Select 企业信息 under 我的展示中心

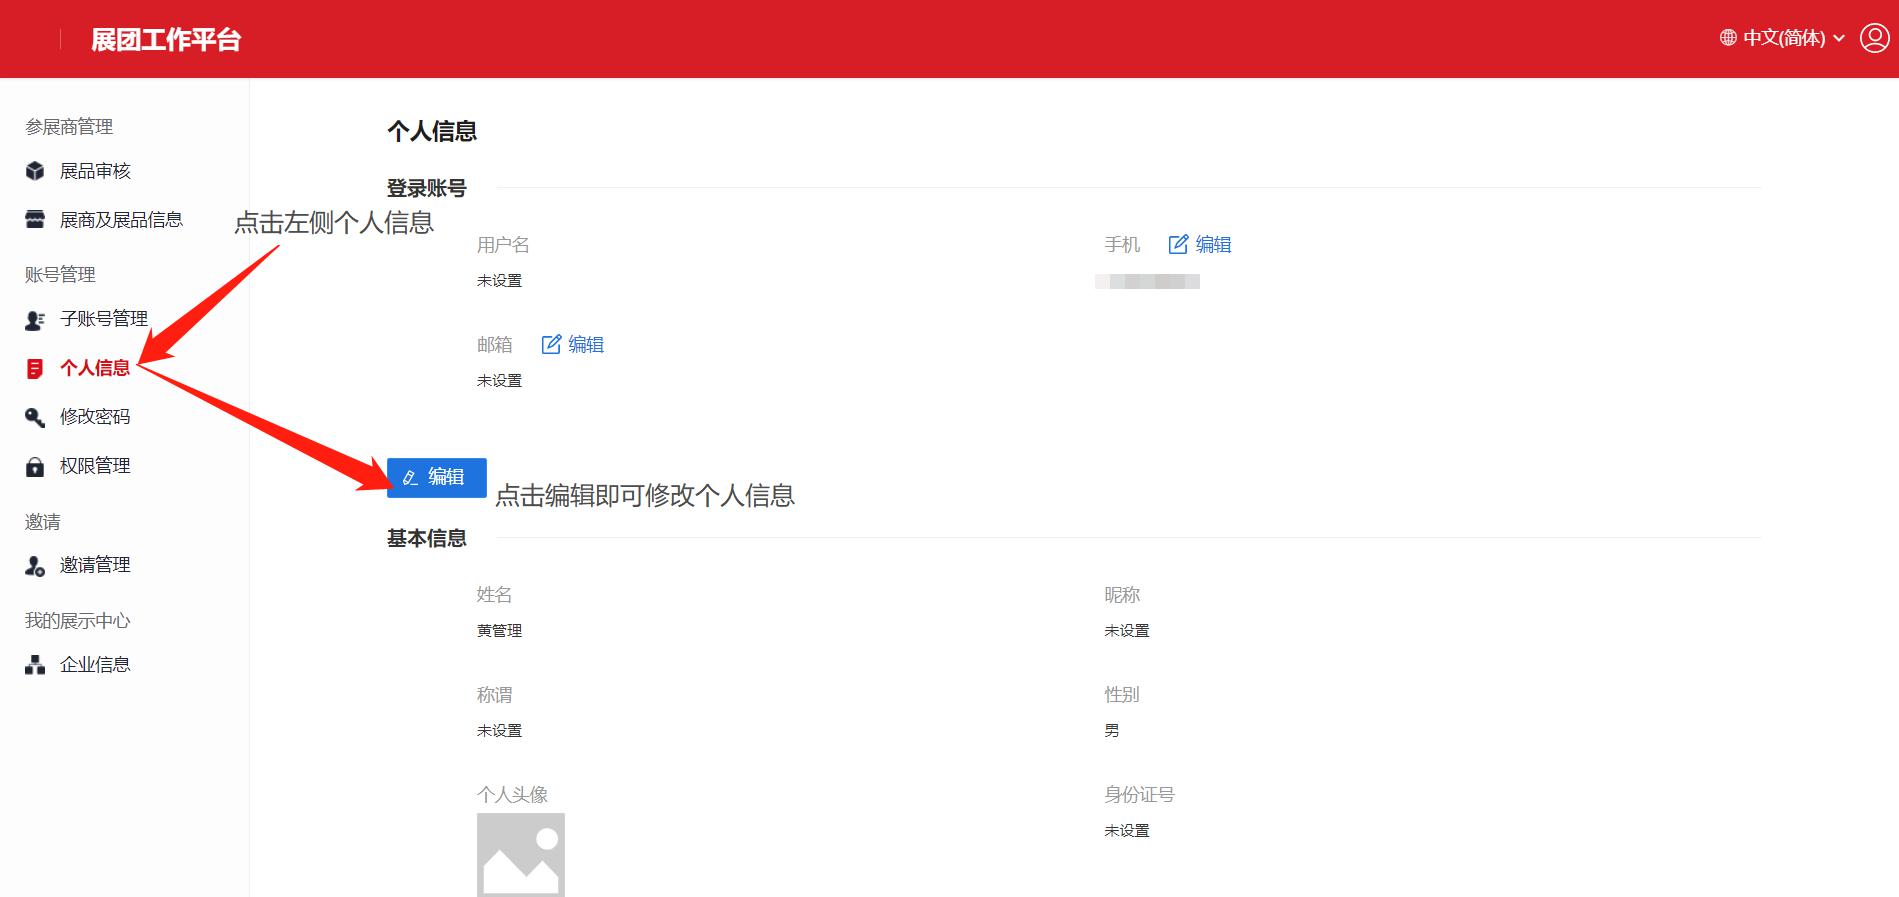tap(95, 665)
